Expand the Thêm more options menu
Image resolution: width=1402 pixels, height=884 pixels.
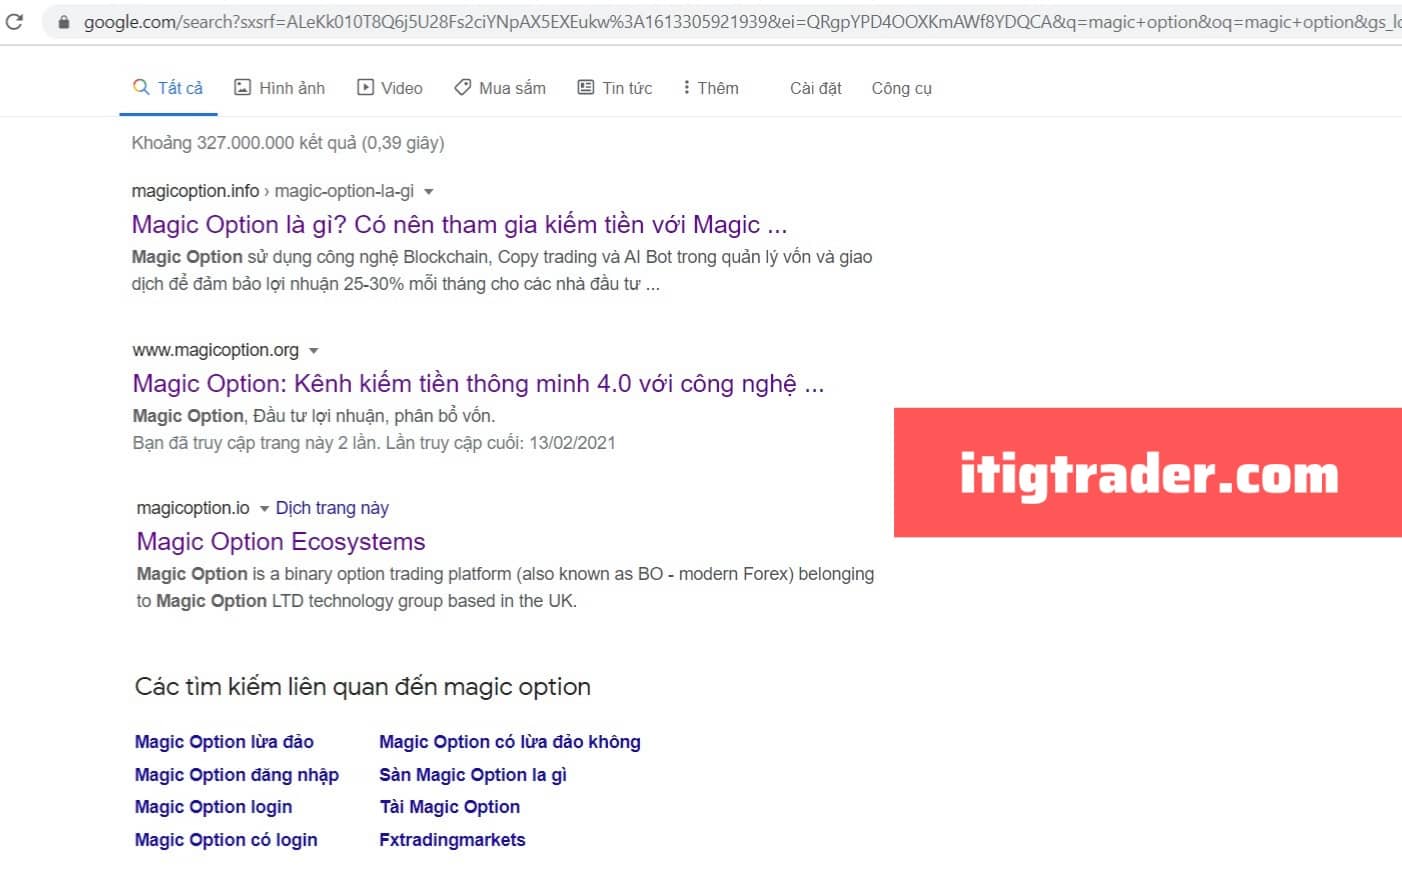pyautogui.click(x=710, y=88)
